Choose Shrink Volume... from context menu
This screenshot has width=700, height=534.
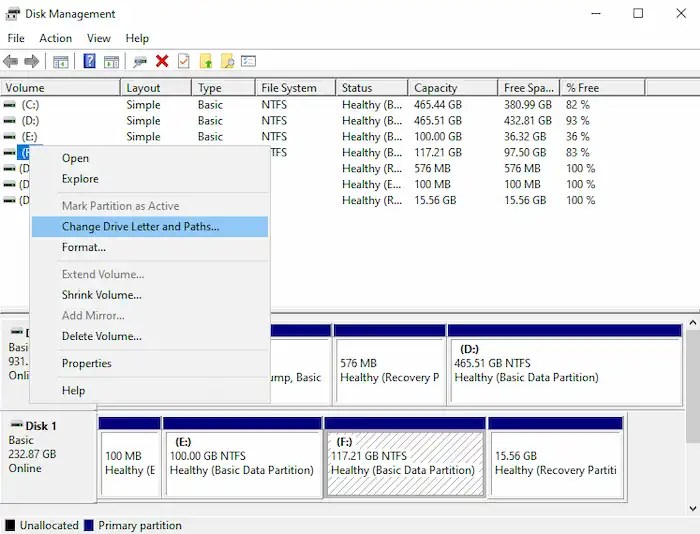click(x=150, y=295)
